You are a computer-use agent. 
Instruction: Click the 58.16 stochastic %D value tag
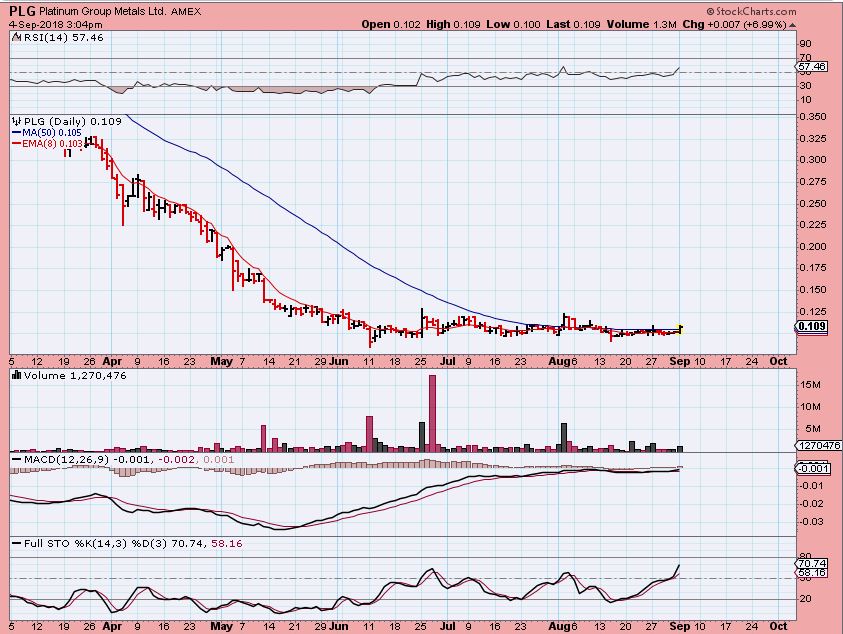pos(812,572)
